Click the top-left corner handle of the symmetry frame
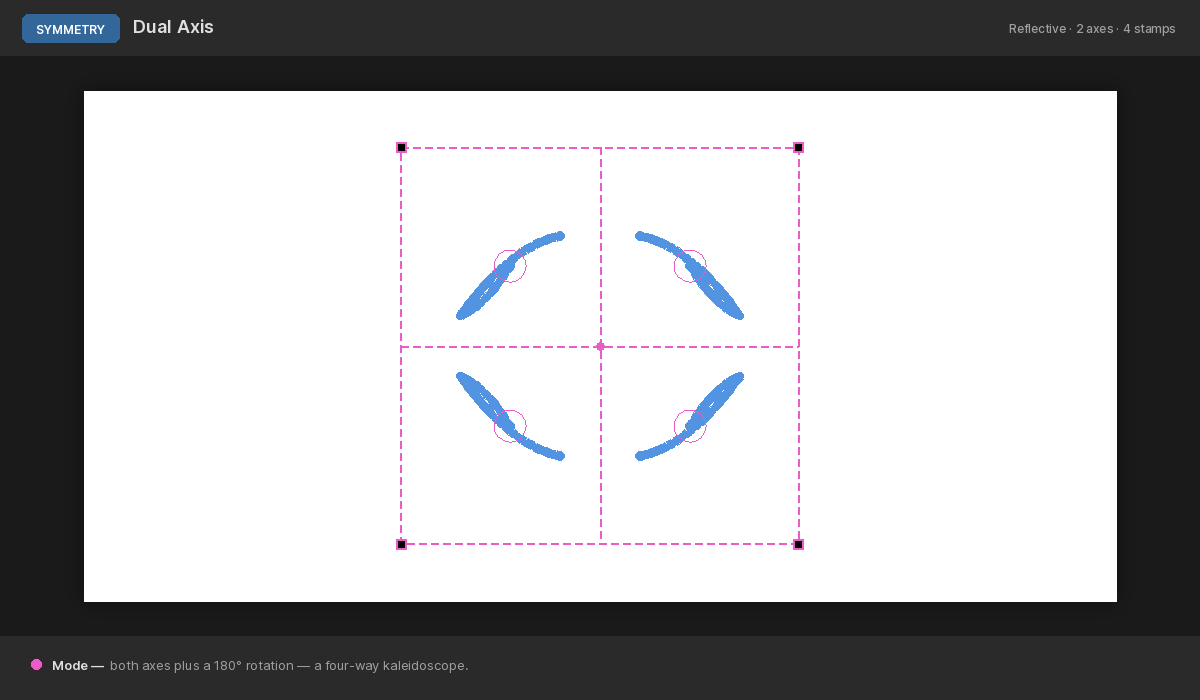 coord(401,147)
